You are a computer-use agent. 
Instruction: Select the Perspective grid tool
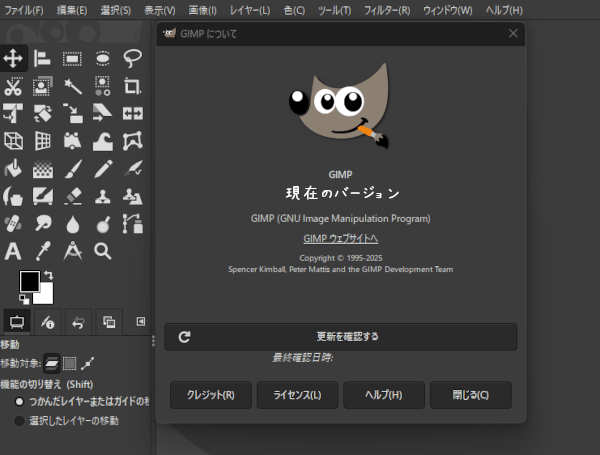(42, 141)
